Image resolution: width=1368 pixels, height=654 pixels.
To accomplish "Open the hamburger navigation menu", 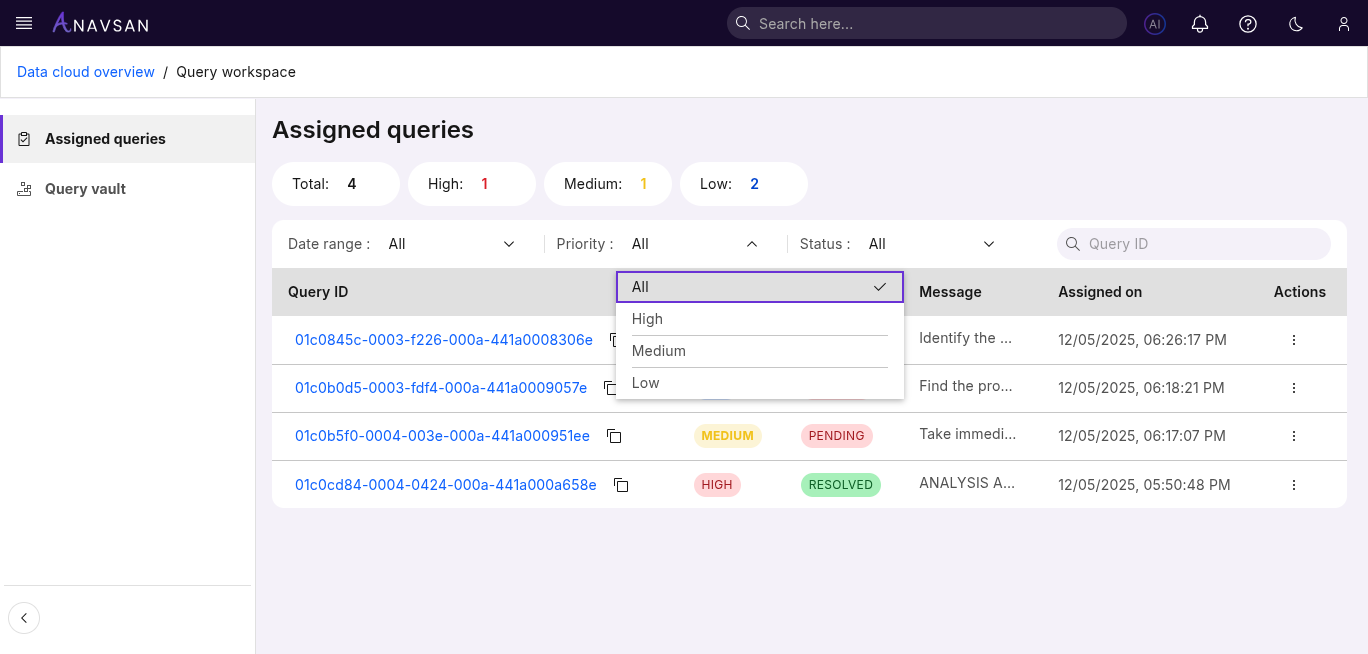I will tap(25, 23).
